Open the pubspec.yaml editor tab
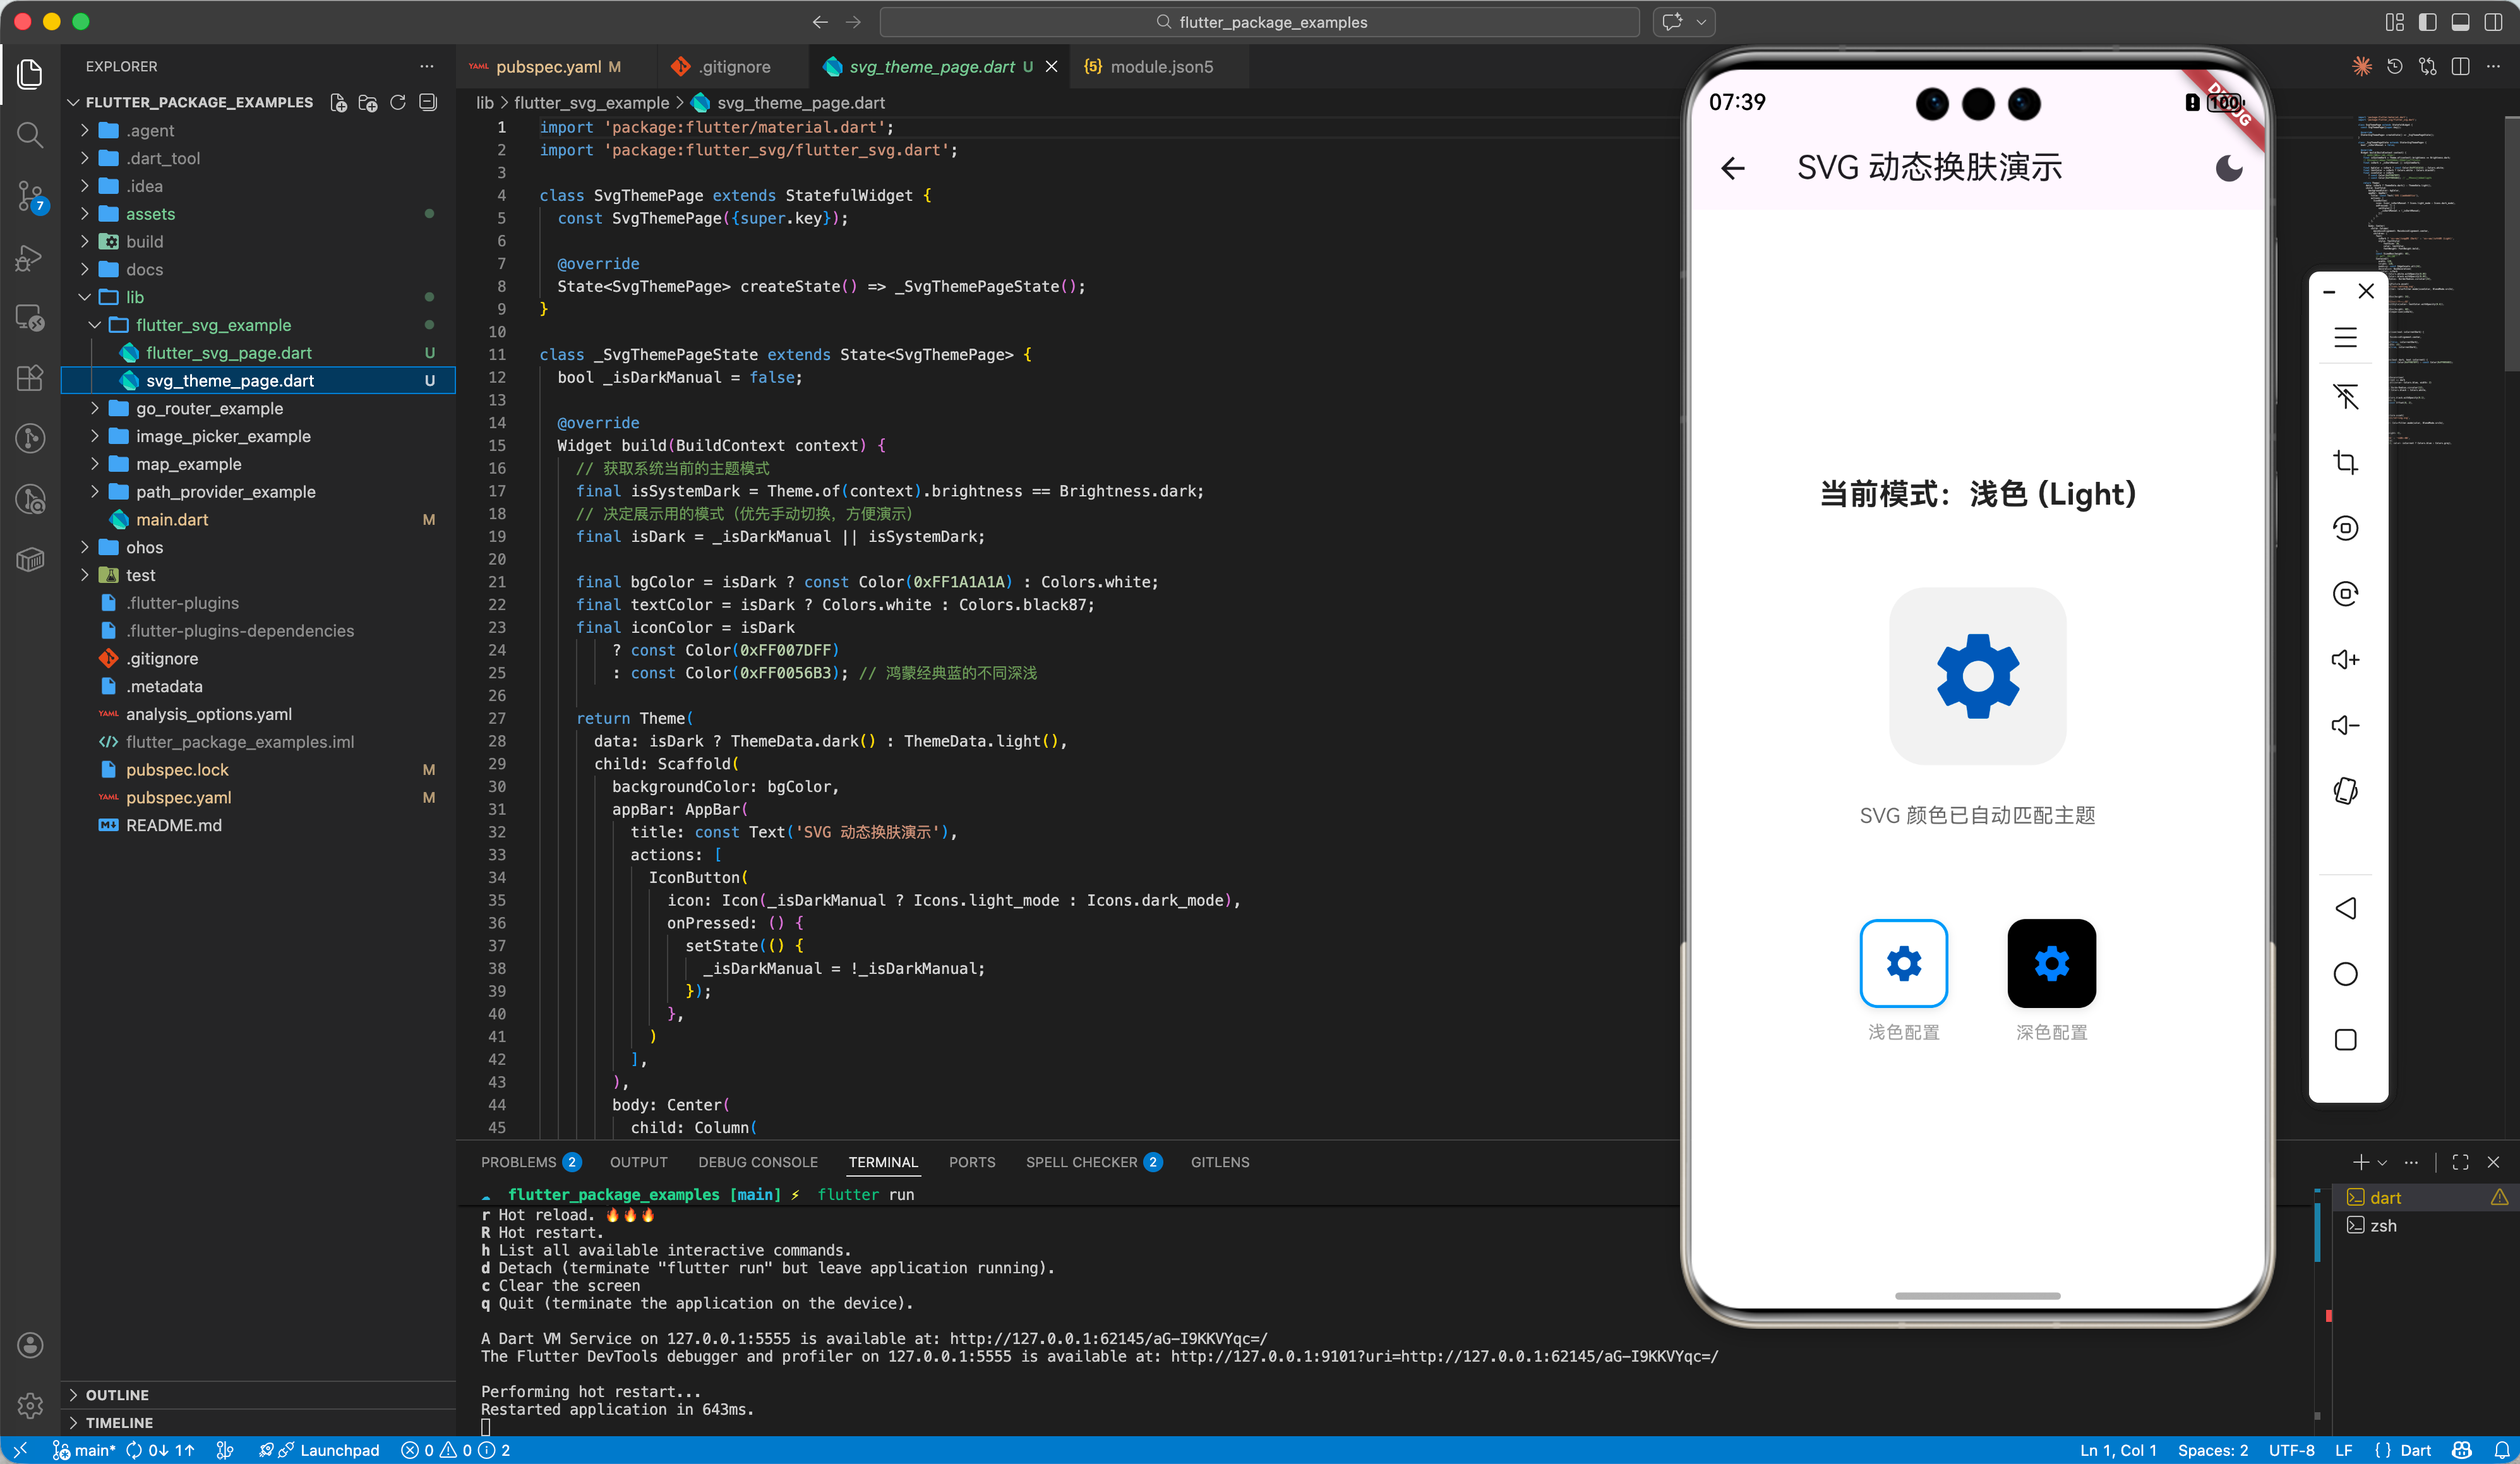This screenshot has height=1464, width=2520. pyautogui.click(x=548, y=67)
